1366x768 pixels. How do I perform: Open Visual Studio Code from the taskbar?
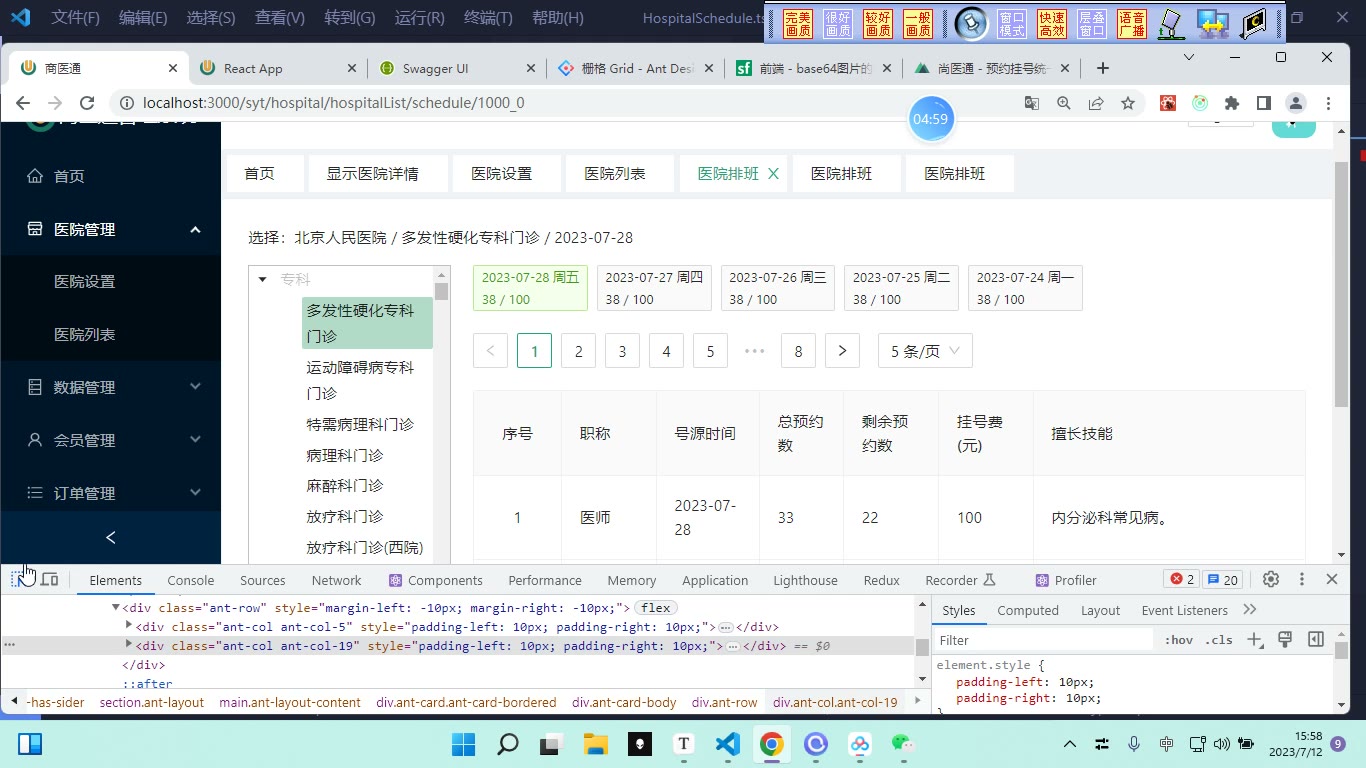727,744
